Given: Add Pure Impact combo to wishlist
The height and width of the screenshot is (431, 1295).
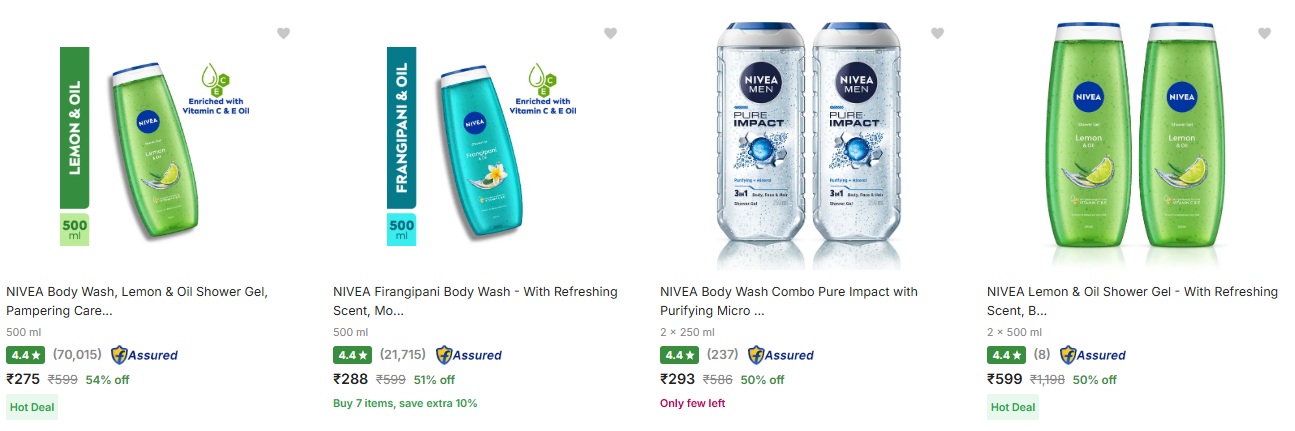Looking at the screenshot, I should 937,34.
